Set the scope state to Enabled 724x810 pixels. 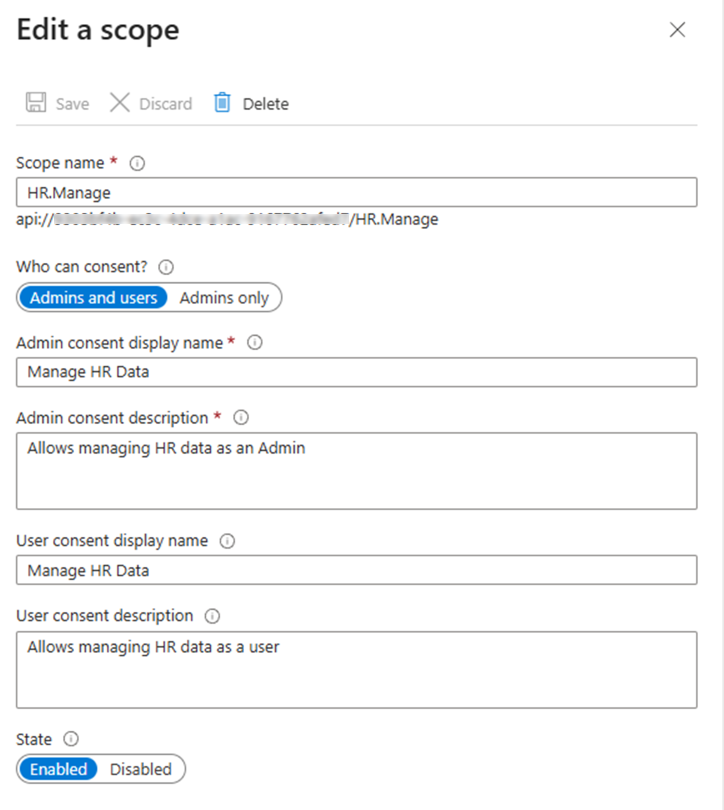coord(58,769)
